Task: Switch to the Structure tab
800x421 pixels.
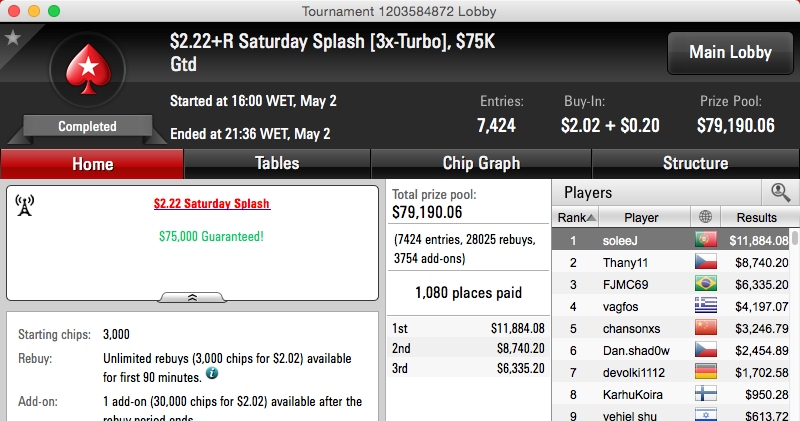Action: 695,163
